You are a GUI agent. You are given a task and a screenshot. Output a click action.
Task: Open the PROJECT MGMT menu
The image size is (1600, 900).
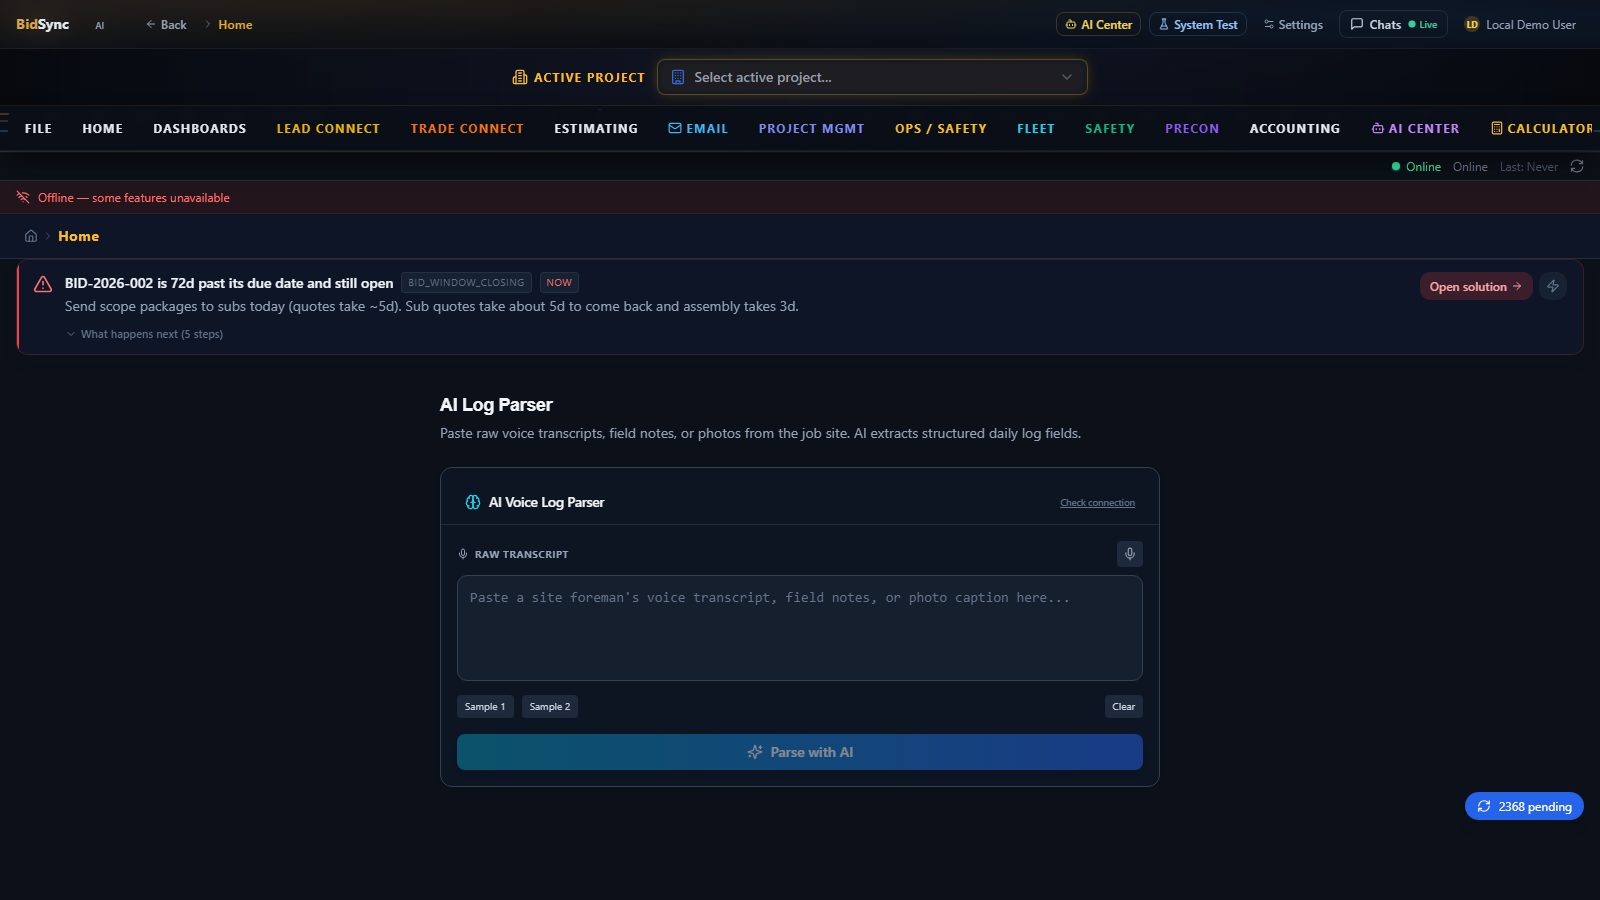pos(811,128)
